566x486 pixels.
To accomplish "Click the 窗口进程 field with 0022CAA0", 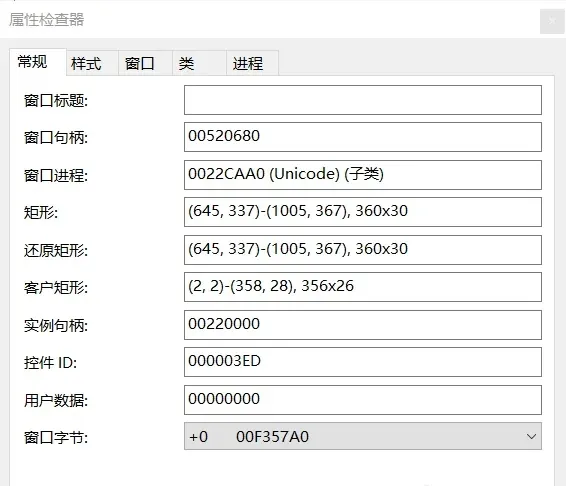I will tap(363, 175).
